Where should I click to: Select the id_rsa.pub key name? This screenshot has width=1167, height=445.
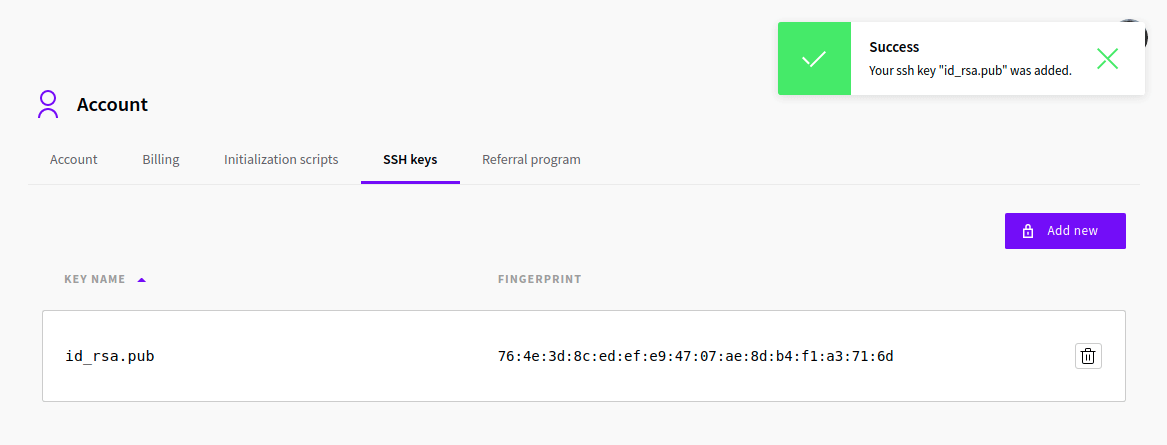(x=110, y=356)
